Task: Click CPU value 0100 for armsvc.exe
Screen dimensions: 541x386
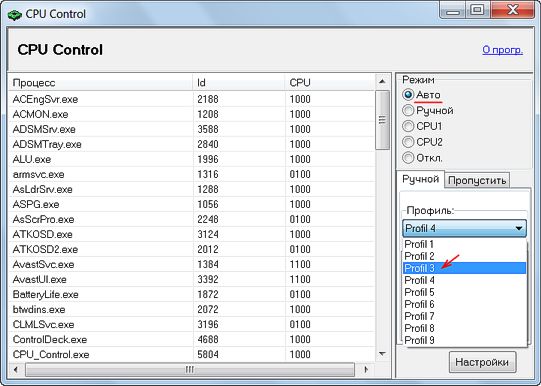Action: tap(300, 174)
